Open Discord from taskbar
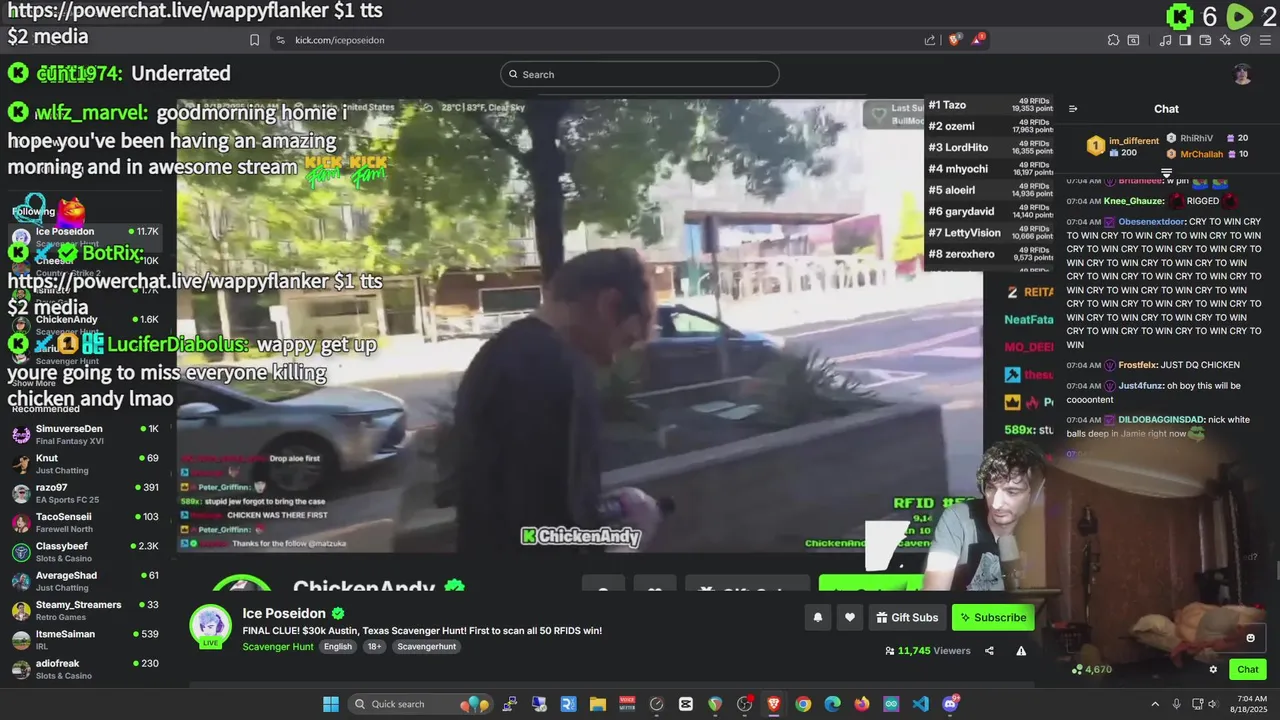 point(950,704)
